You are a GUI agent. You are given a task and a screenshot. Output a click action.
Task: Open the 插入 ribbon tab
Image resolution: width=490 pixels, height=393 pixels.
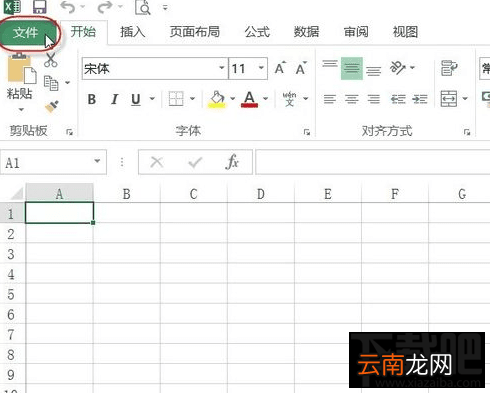tap(133, 32)
